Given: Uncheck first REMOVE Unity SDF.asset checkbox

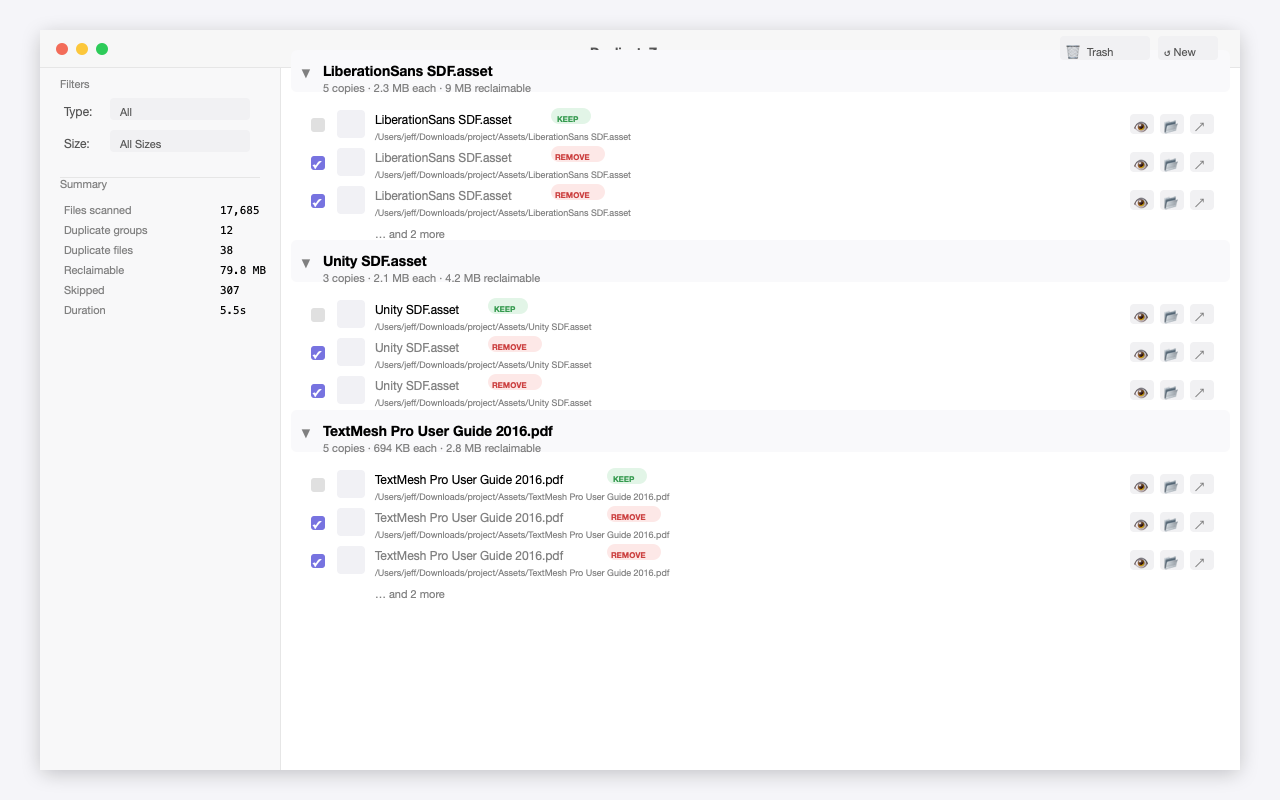Looking at the screenshot, I should (x=318, y=353).
